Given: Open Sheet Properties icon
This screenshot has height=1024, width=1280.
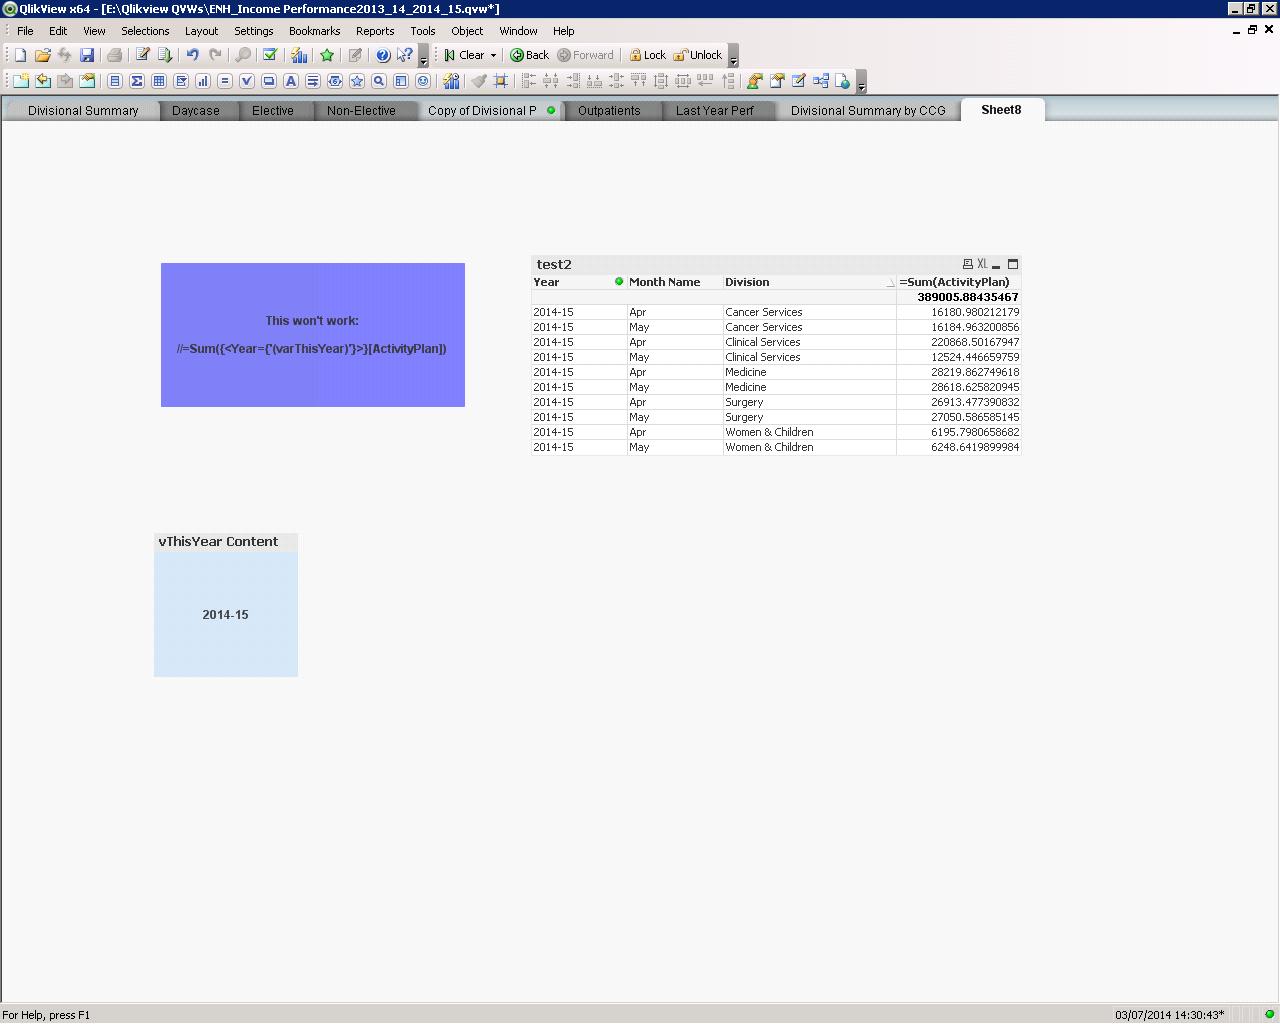Looking at the screenshot, I should coord(87,81).
